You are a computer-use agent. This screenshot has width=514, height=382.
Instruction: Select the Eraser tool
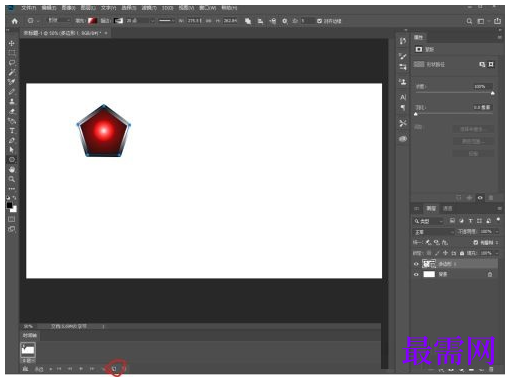point(12,111)
